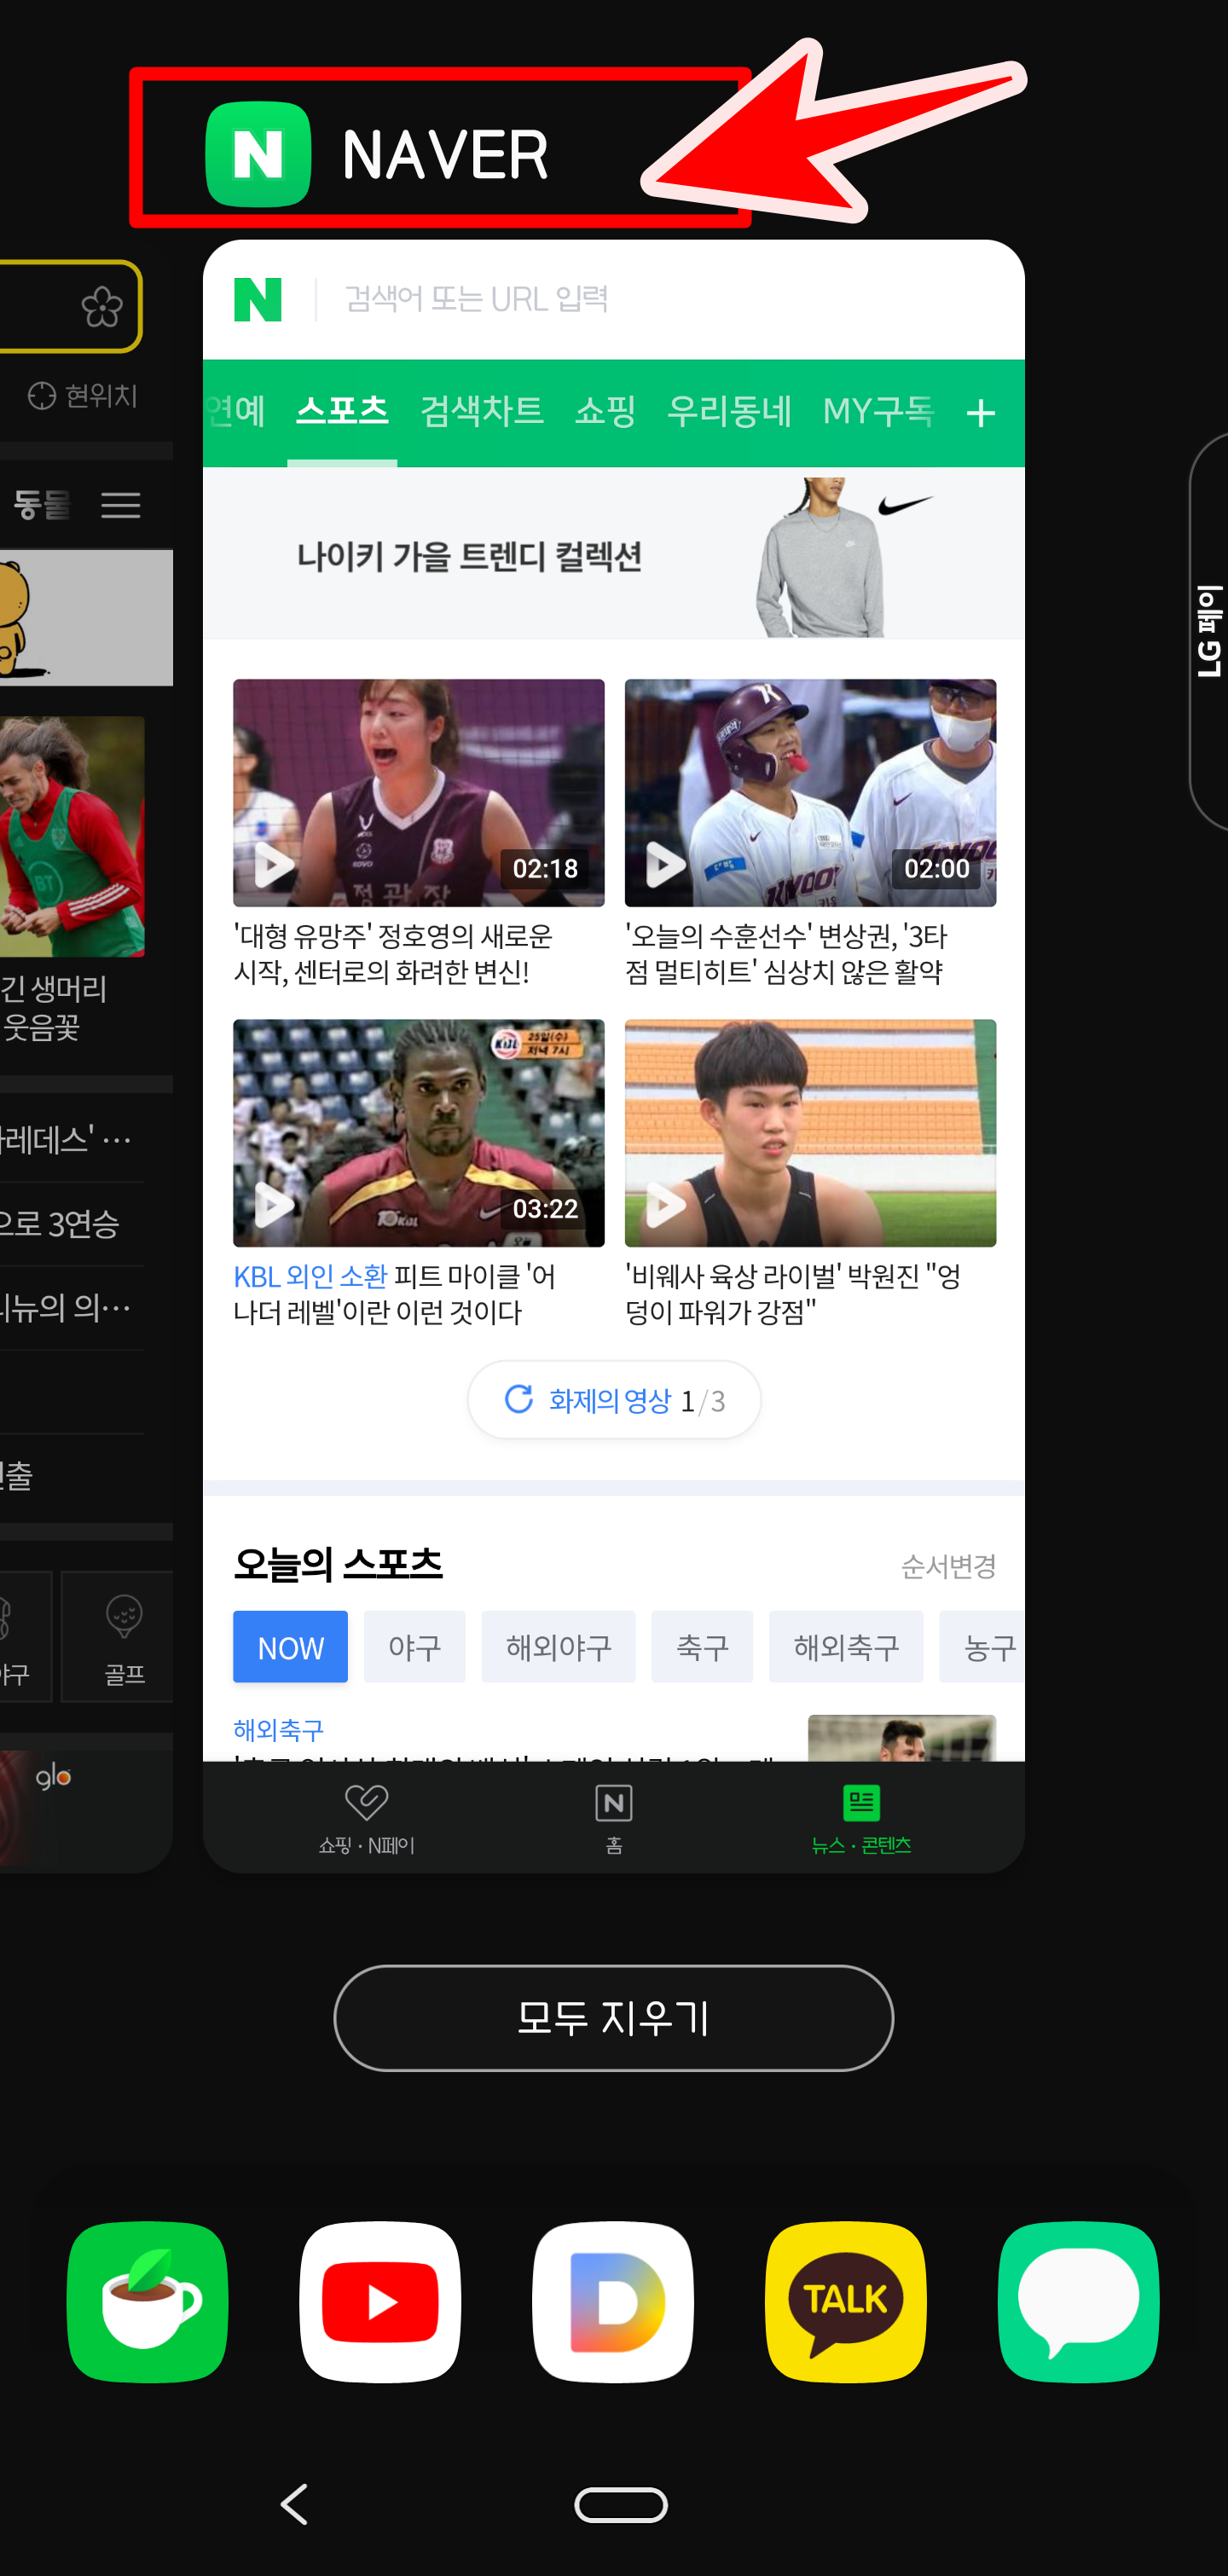Tap the 홈 N icon in bottom bar

pos(613,1803)
